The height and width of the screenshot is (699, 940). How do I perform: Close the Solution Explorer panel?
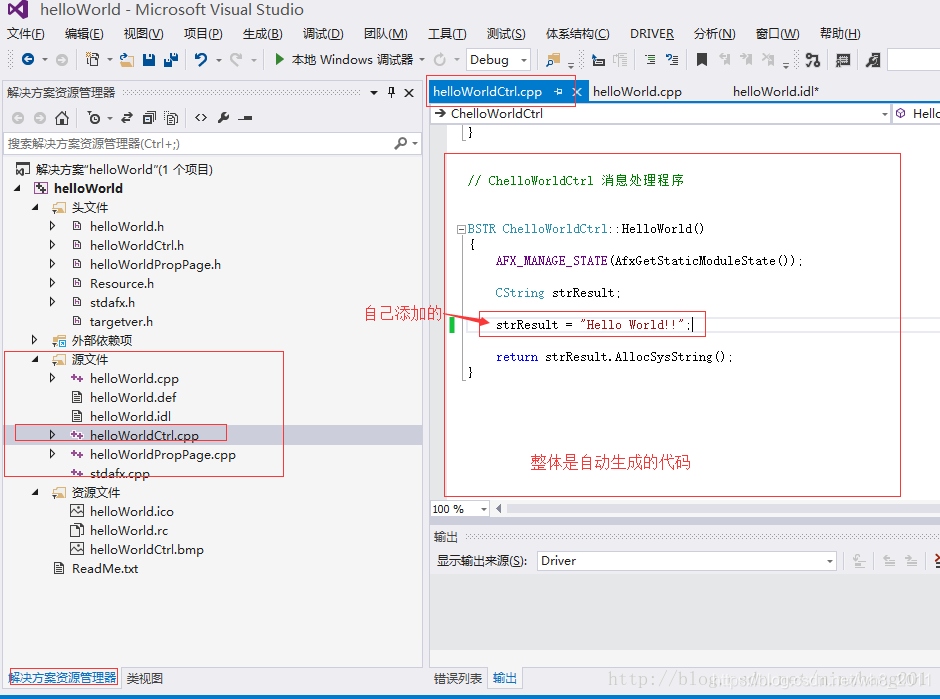[x=409, y=93]
